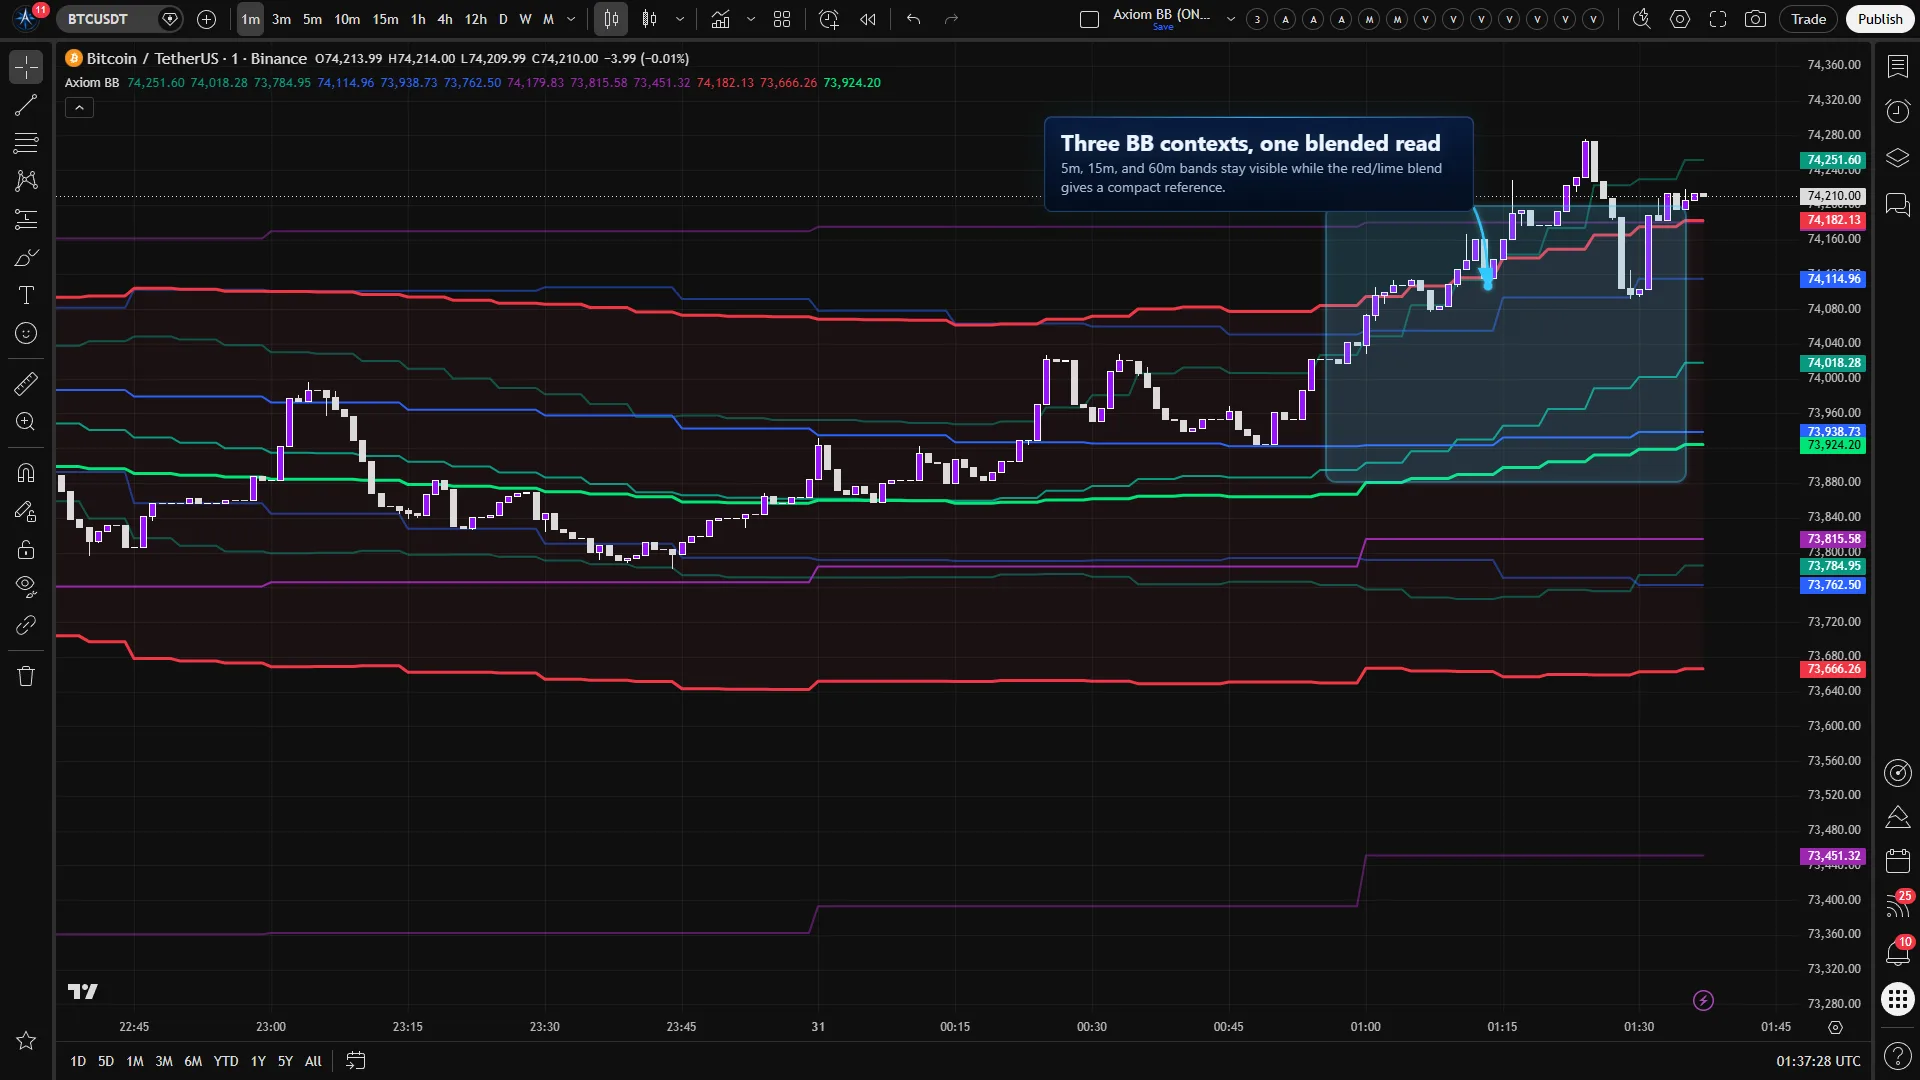Open the alerts panel clock icon

(x=1897, y=111)
